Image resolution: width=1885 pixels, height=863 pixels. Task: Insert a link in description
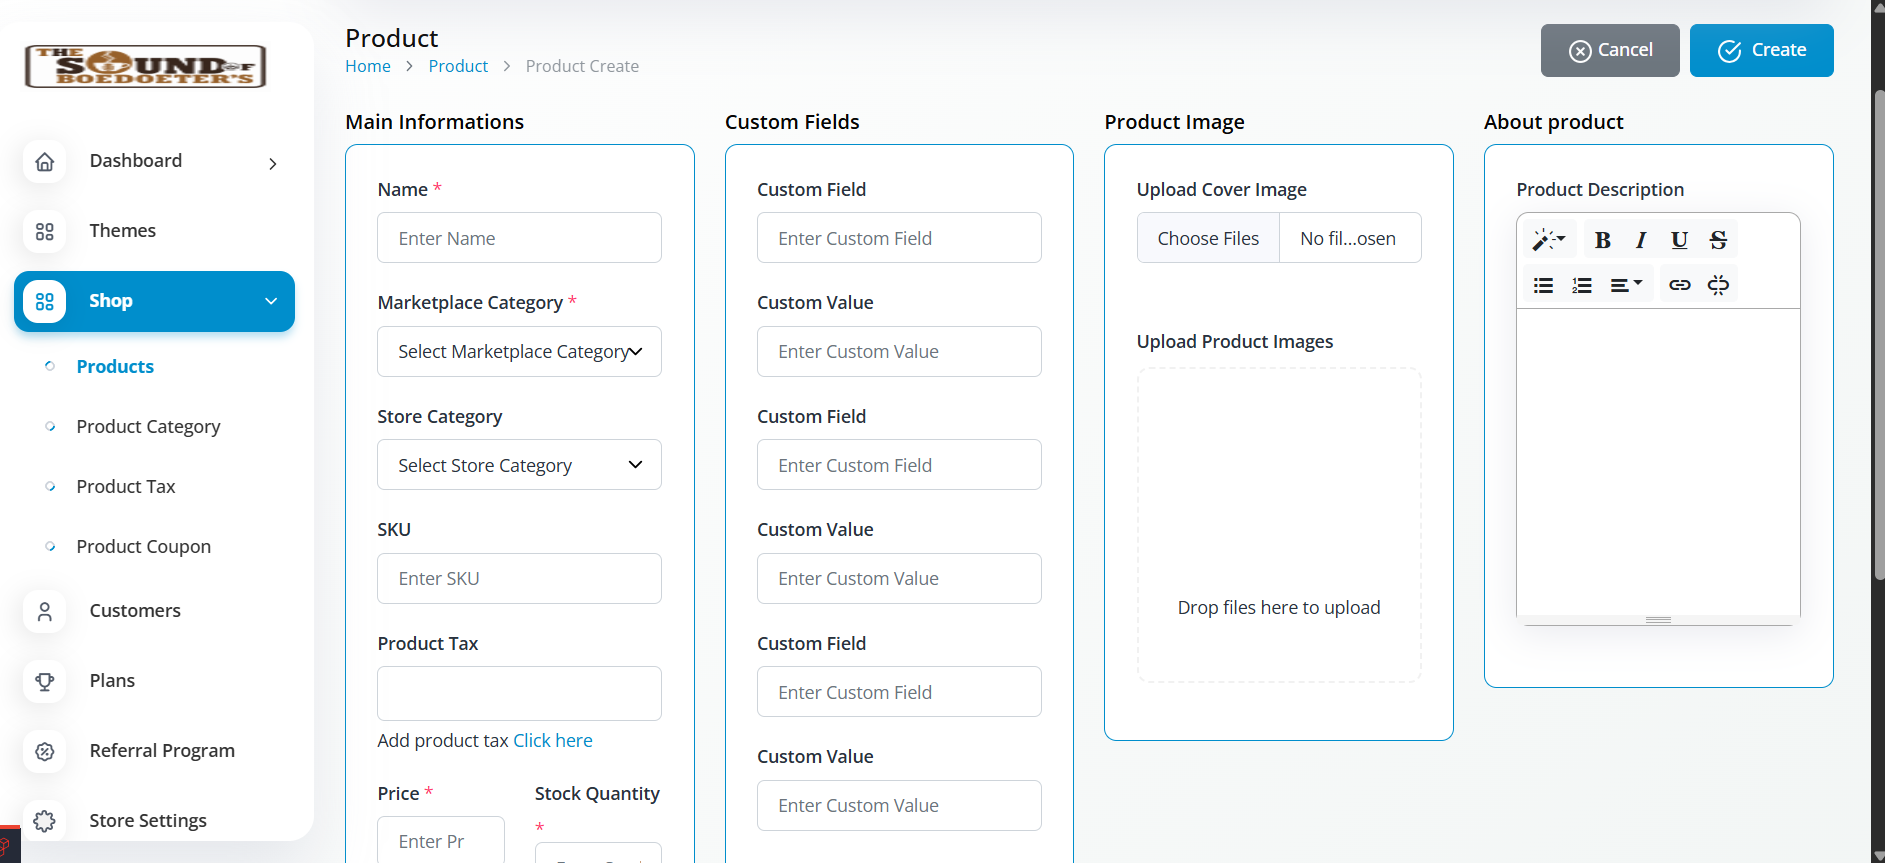pyautogui.click(x=1680, y=285)
